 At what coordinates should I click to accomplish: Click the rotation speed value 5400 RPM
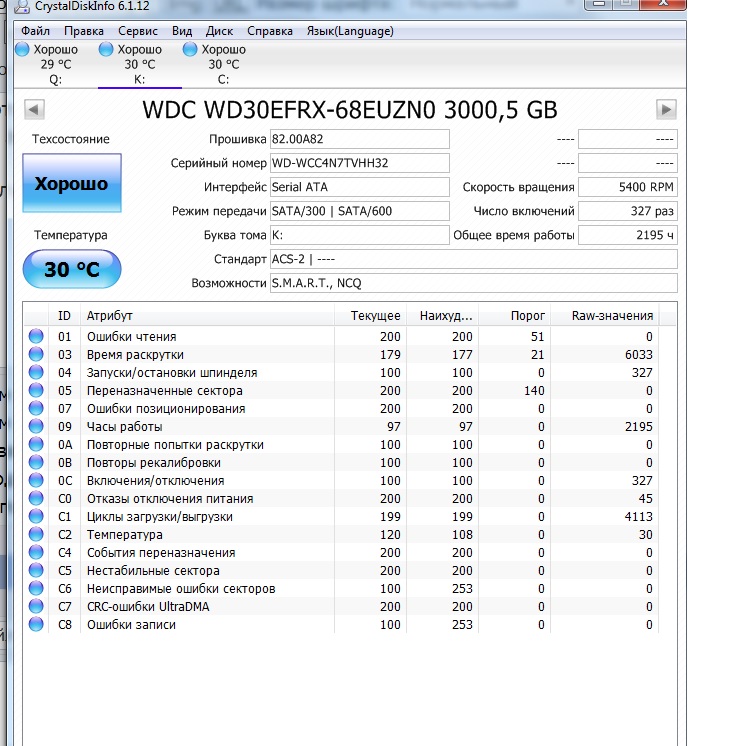pyautogui.click(x=628, y=187)
